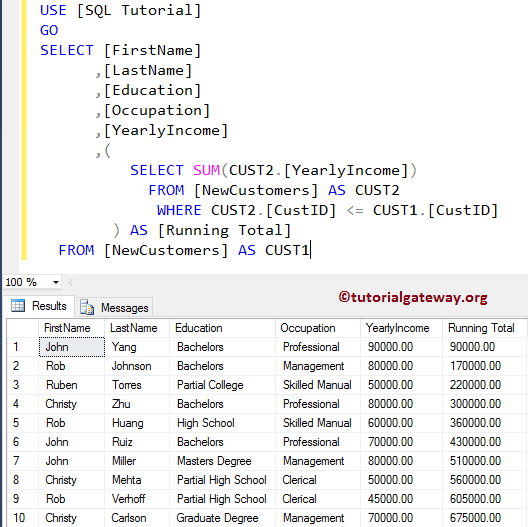This screenshot has width=528, height=527.
Task: Select row header number 5
Action: click(x=22, y=423)
